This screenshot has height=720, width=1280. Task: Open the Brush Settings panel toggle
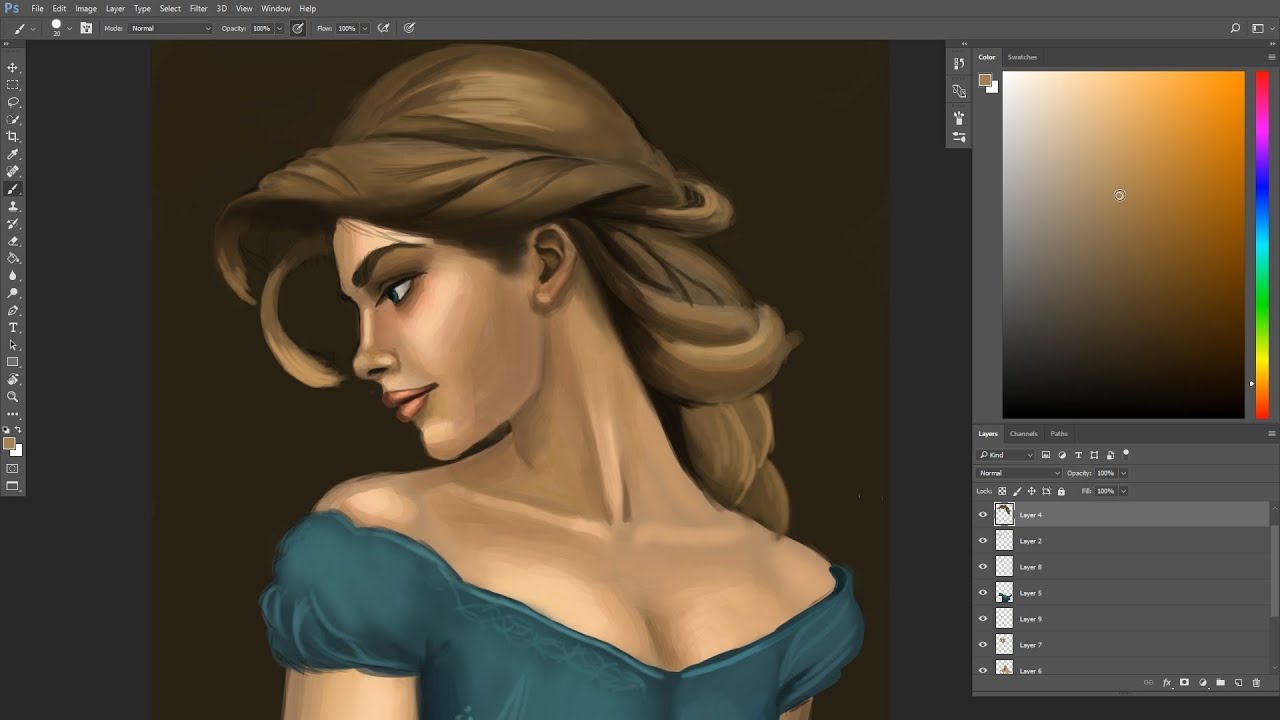86,28
